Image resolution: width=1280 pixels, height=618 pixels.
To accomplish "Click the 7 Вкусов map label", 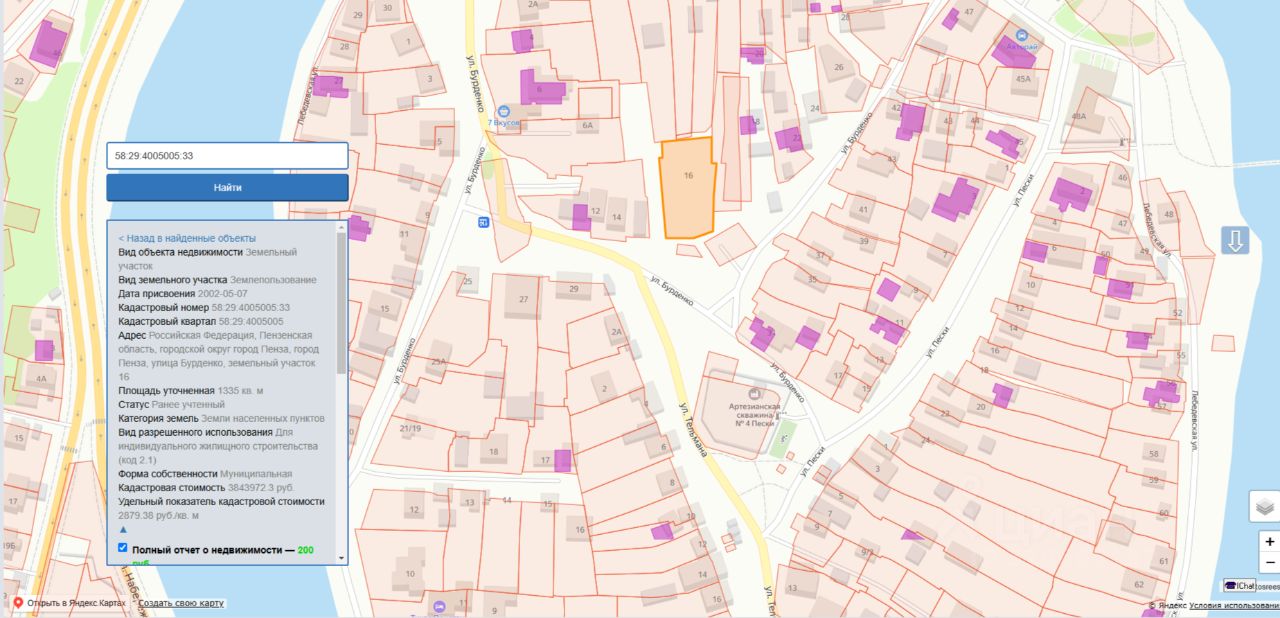I will [x=505, y=122].
